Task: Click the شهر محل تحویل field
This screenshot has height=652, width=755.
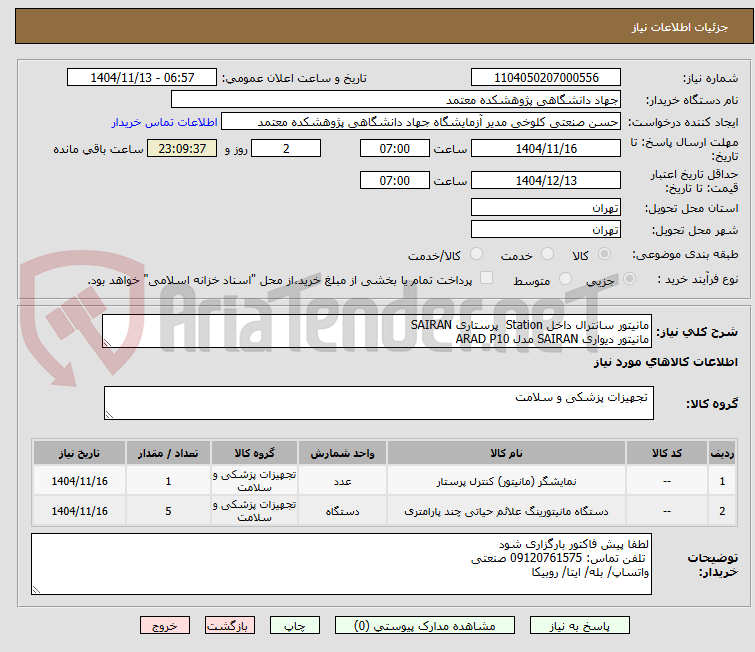Action: tap(546, 229)
